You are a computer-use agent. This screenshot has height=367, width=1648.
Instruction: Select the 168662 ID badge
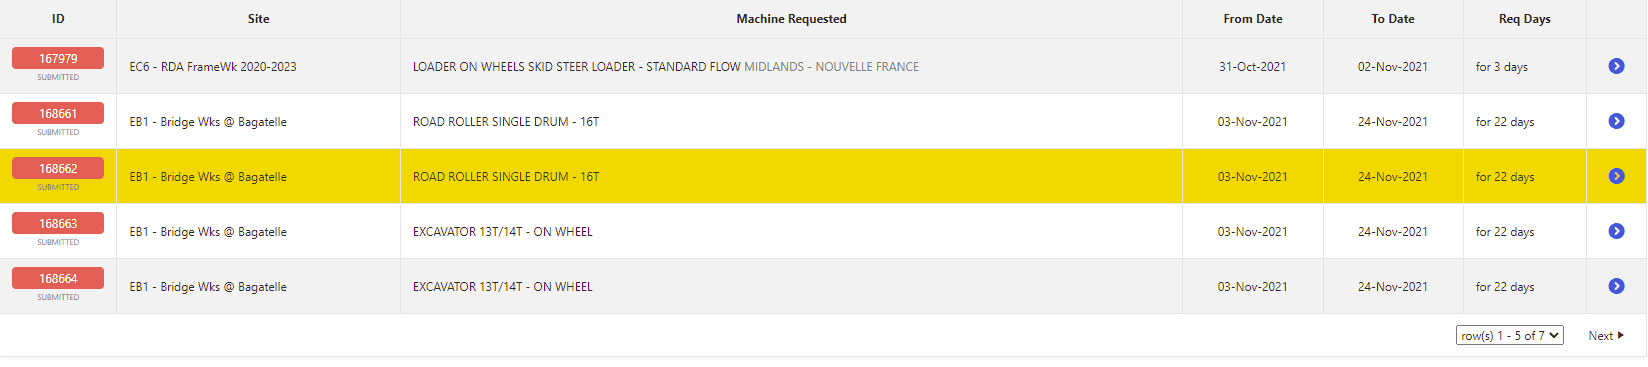[58, 169]
